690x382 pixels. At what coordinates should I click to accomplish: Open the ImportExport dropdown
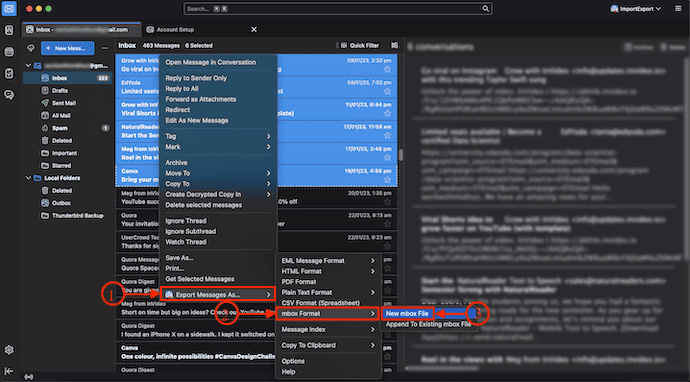pos(637,8)
